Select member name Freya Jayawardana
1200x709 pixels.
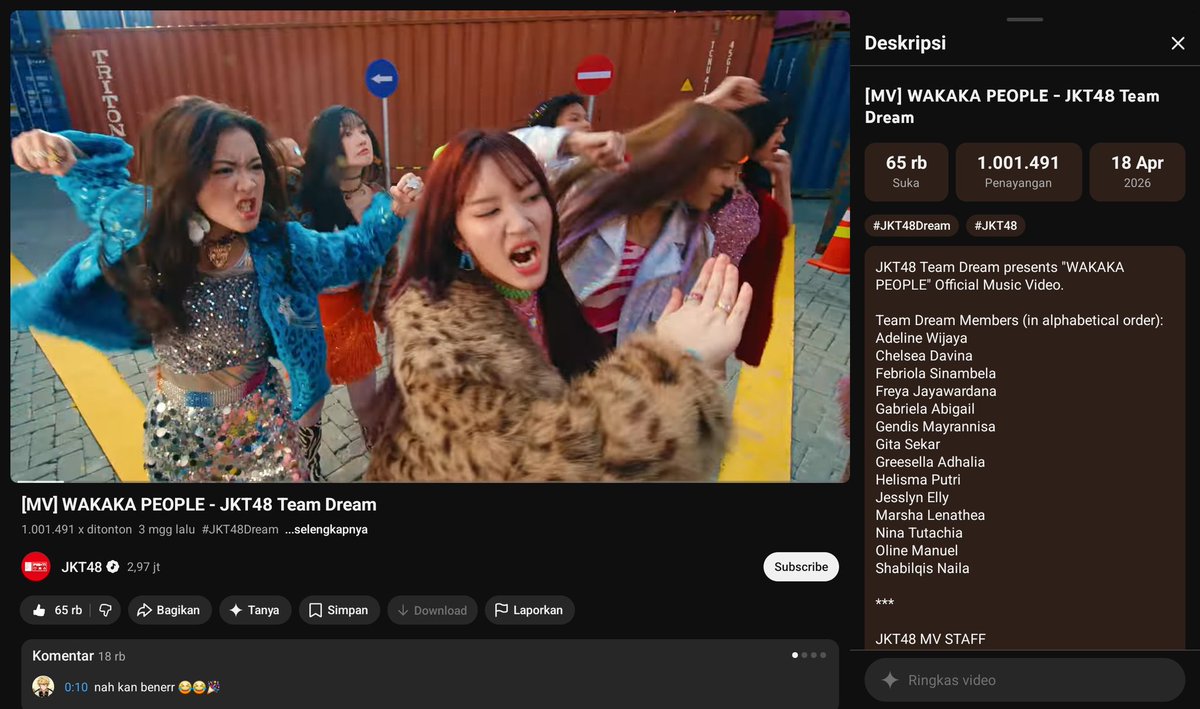click(x=936, y=391)
